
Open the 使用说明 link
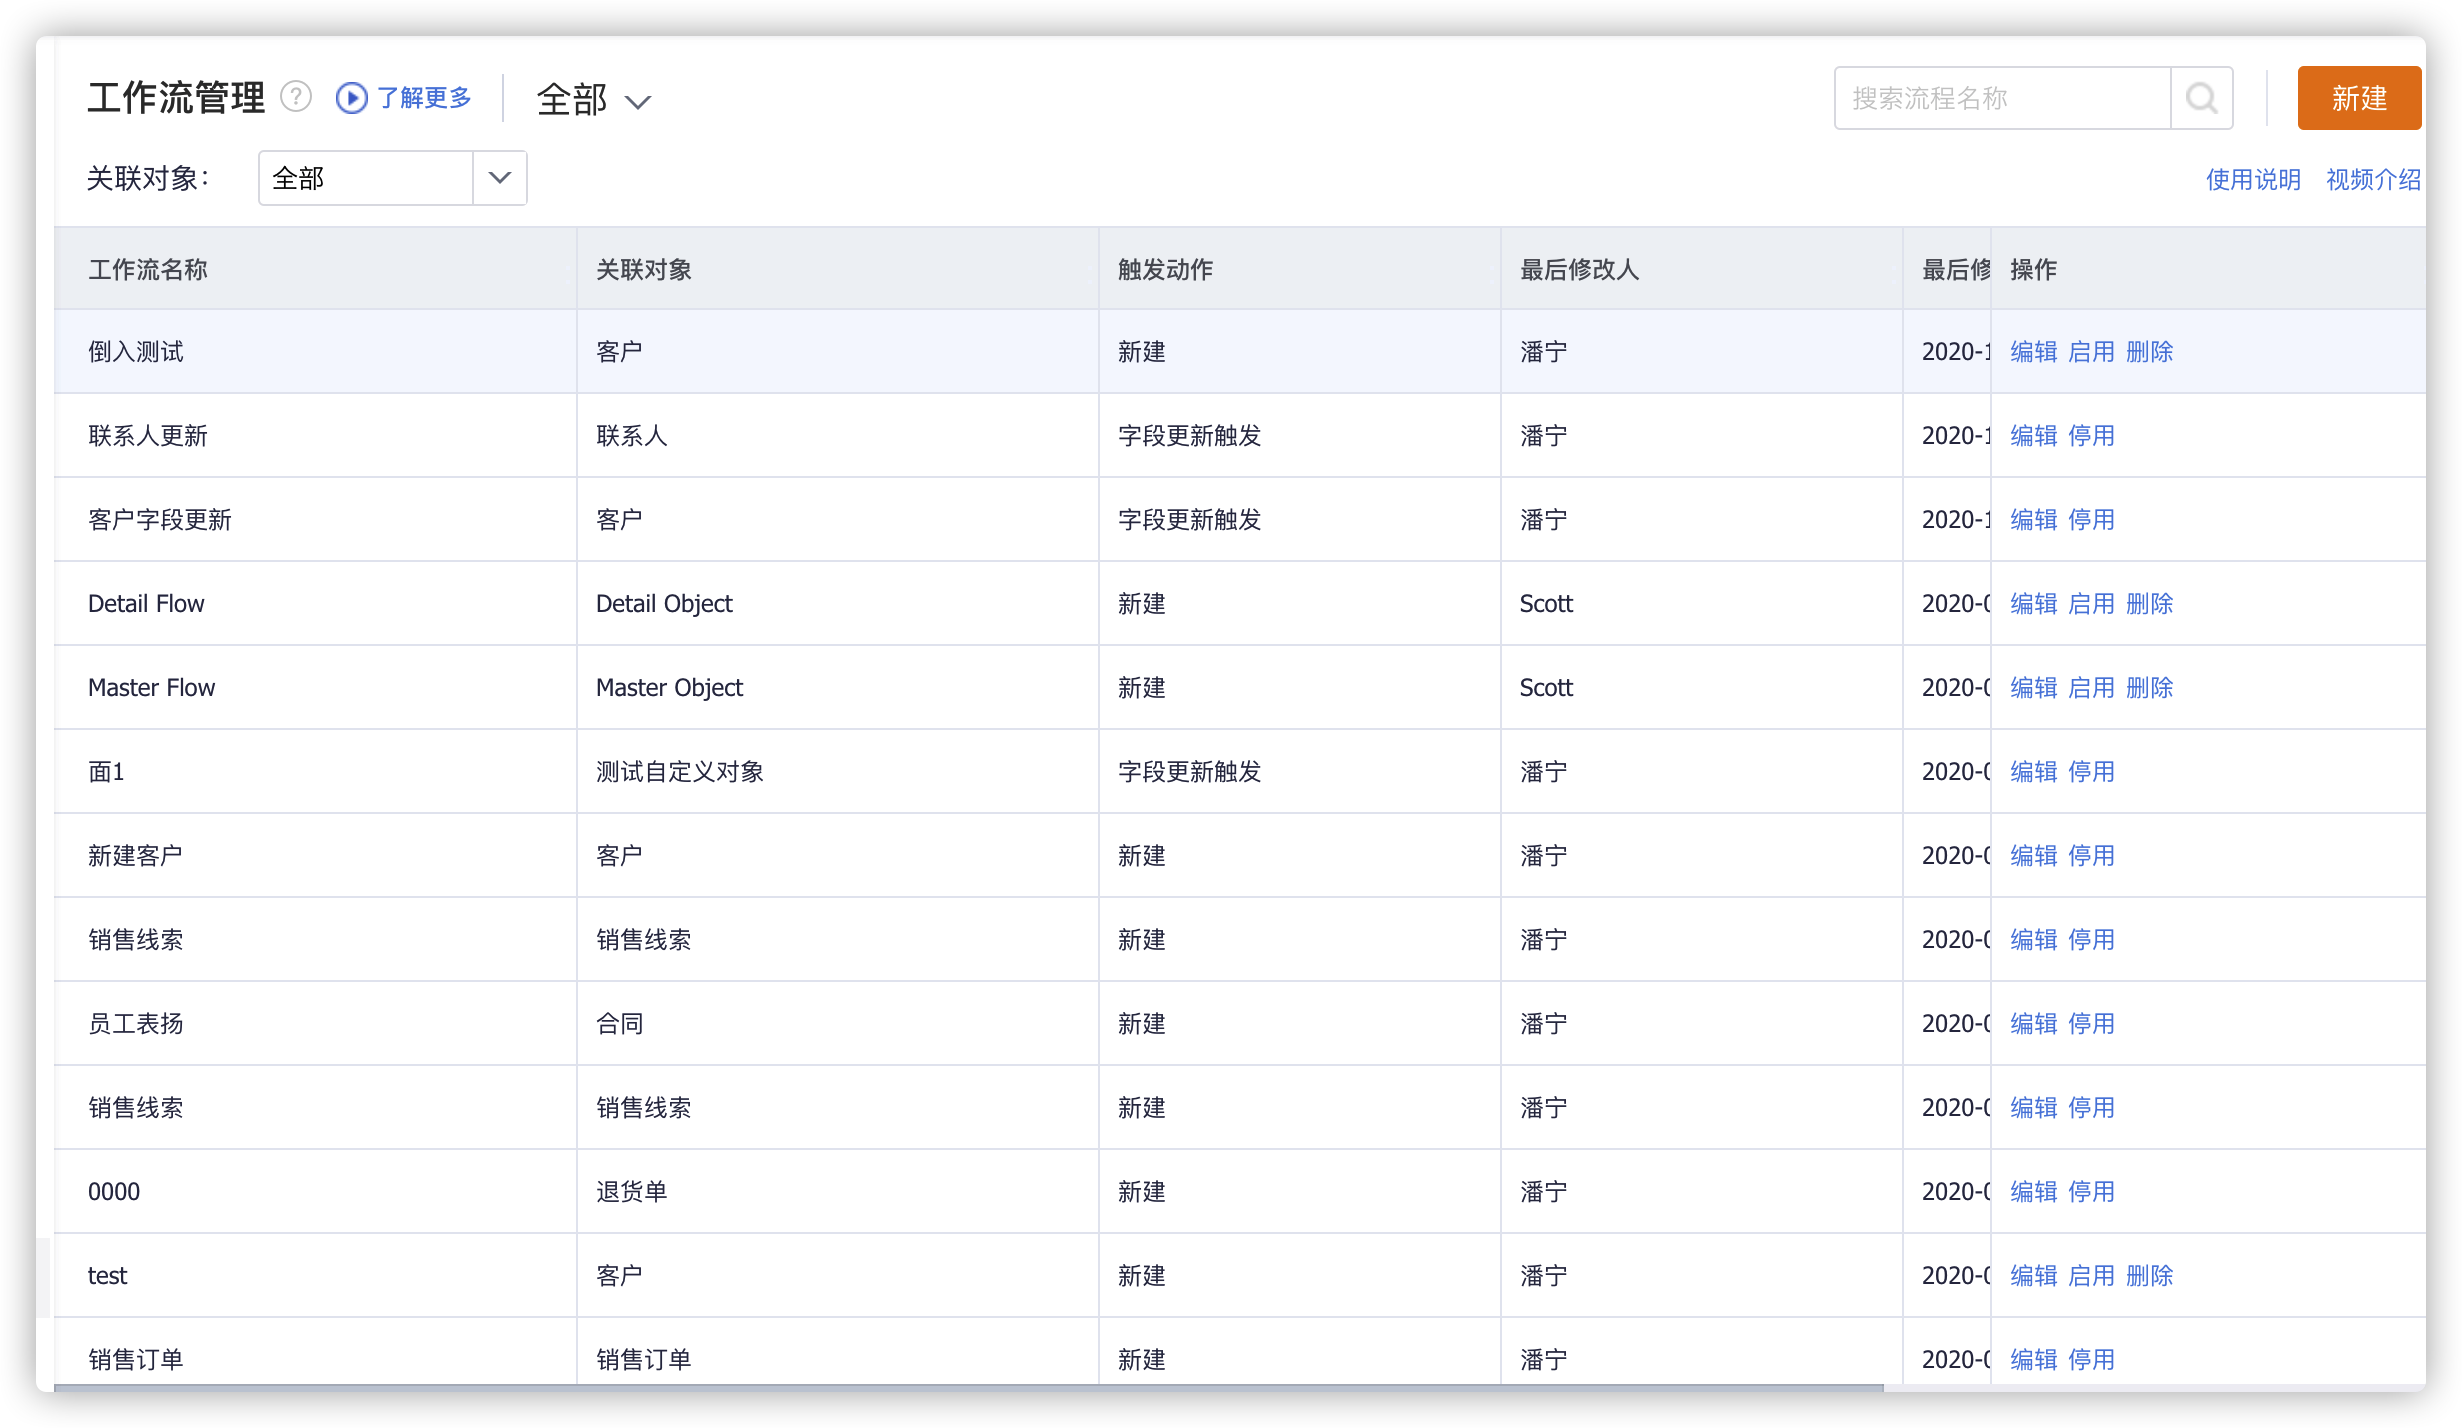[2252, 180]
